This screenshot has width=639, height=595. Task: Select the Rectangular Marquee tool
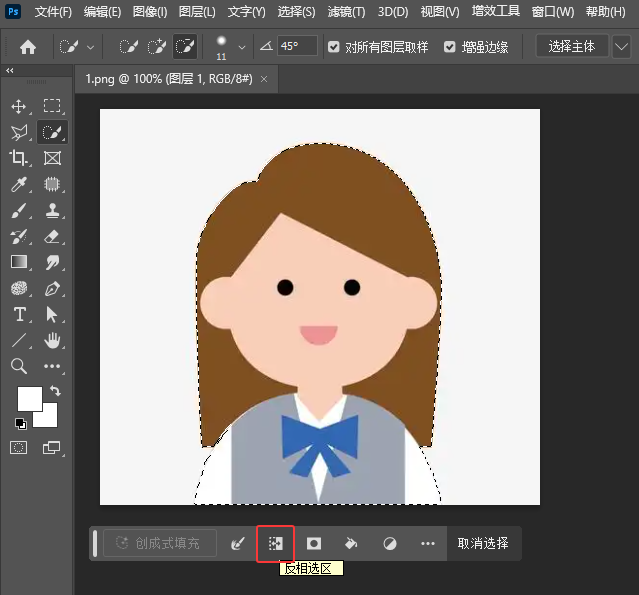tap(52, 106)
